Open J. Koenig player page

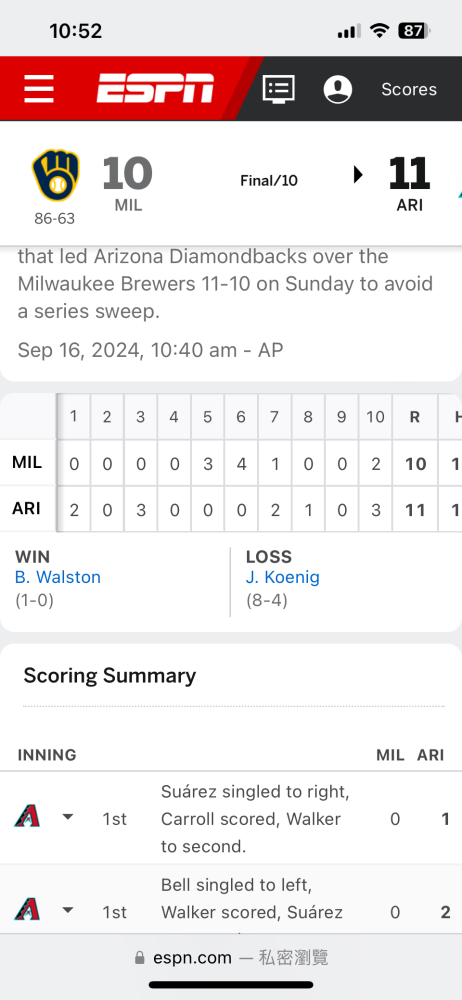(x=283, y=577)
